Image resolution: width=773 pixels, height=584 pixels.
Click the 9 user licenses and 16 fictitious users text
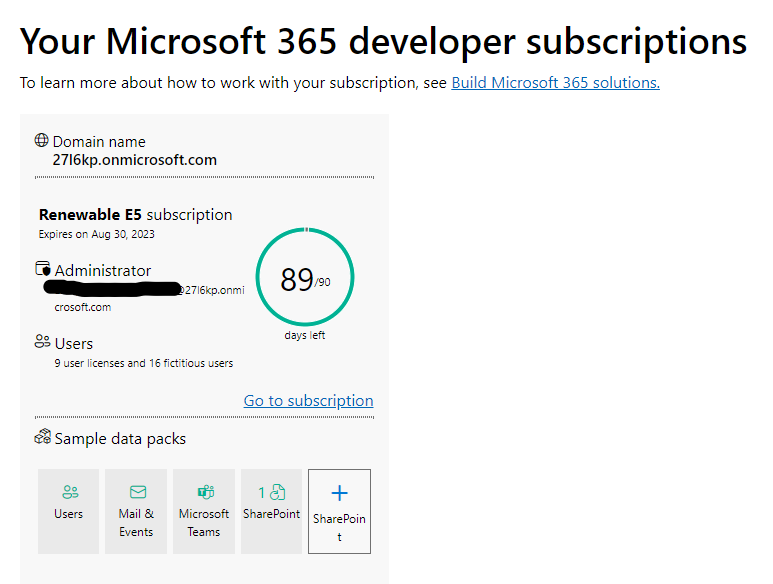pos(143,363)
